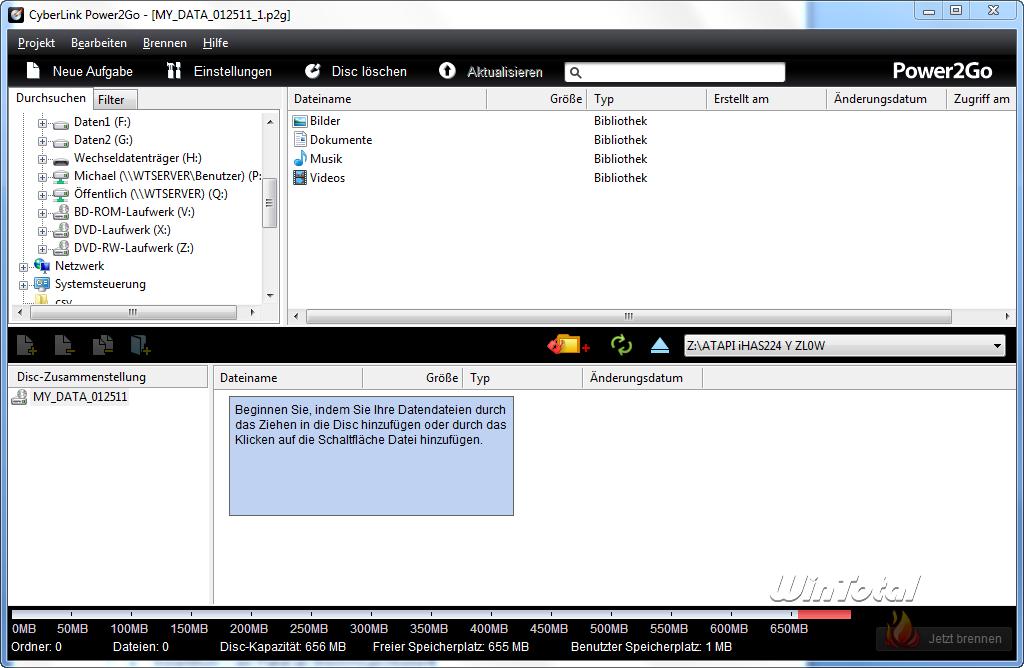Screen dimensions: 1024x668
Task: Expand the Systemsteuerung tree node
Action: pos(24,285)
